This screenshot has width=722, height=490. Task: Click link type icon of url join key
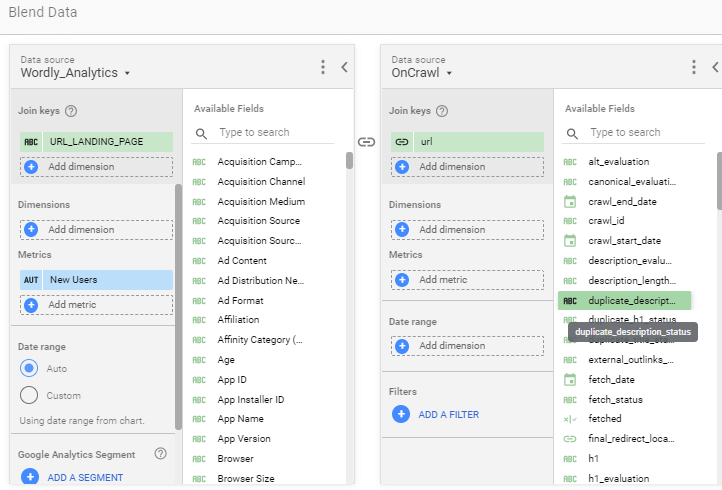tap(402, 142)
